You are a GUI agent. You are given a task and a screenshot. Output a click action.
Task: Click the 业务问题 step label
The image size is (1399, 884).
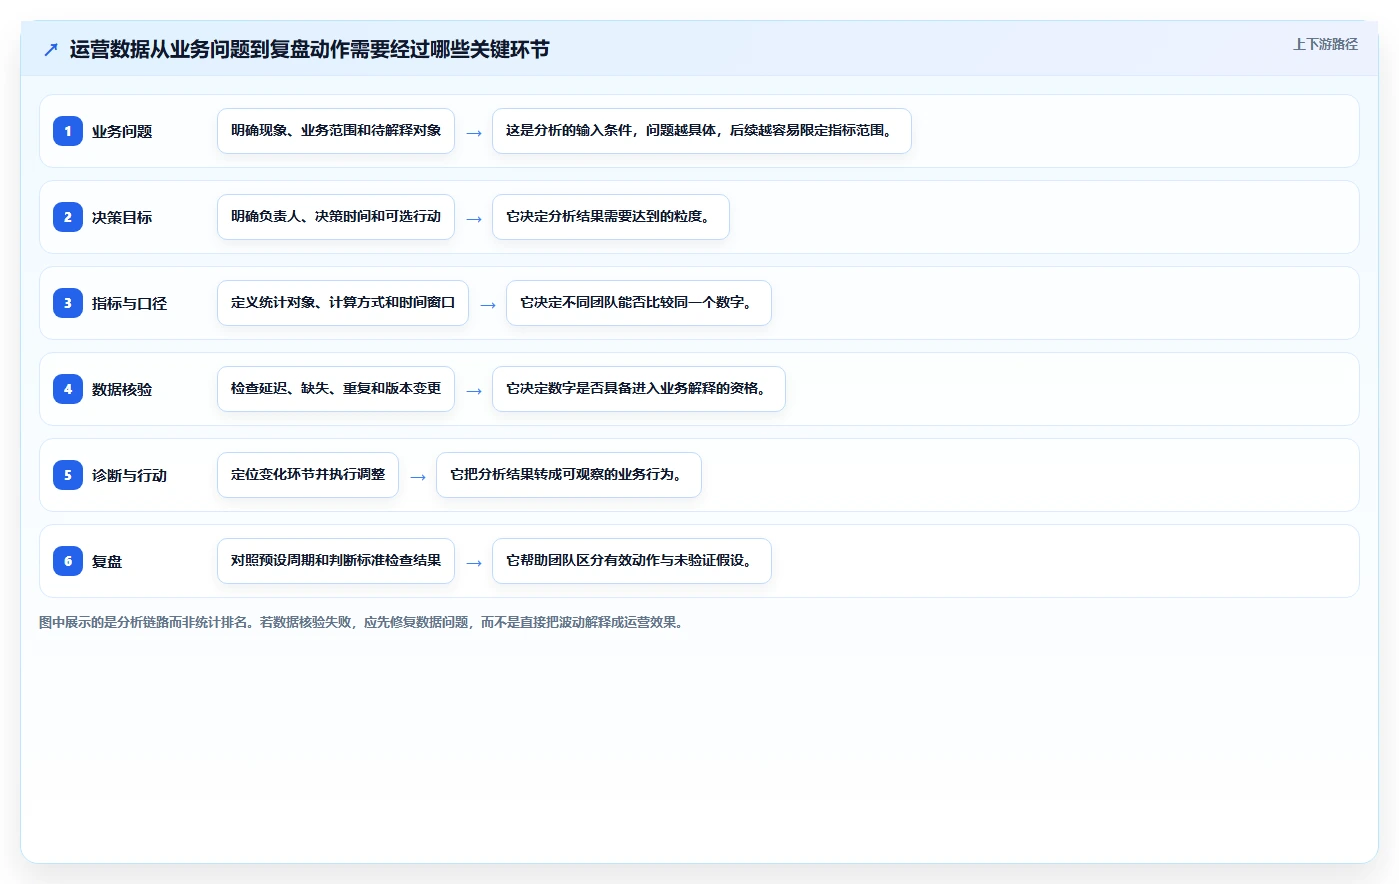point(122,132)
